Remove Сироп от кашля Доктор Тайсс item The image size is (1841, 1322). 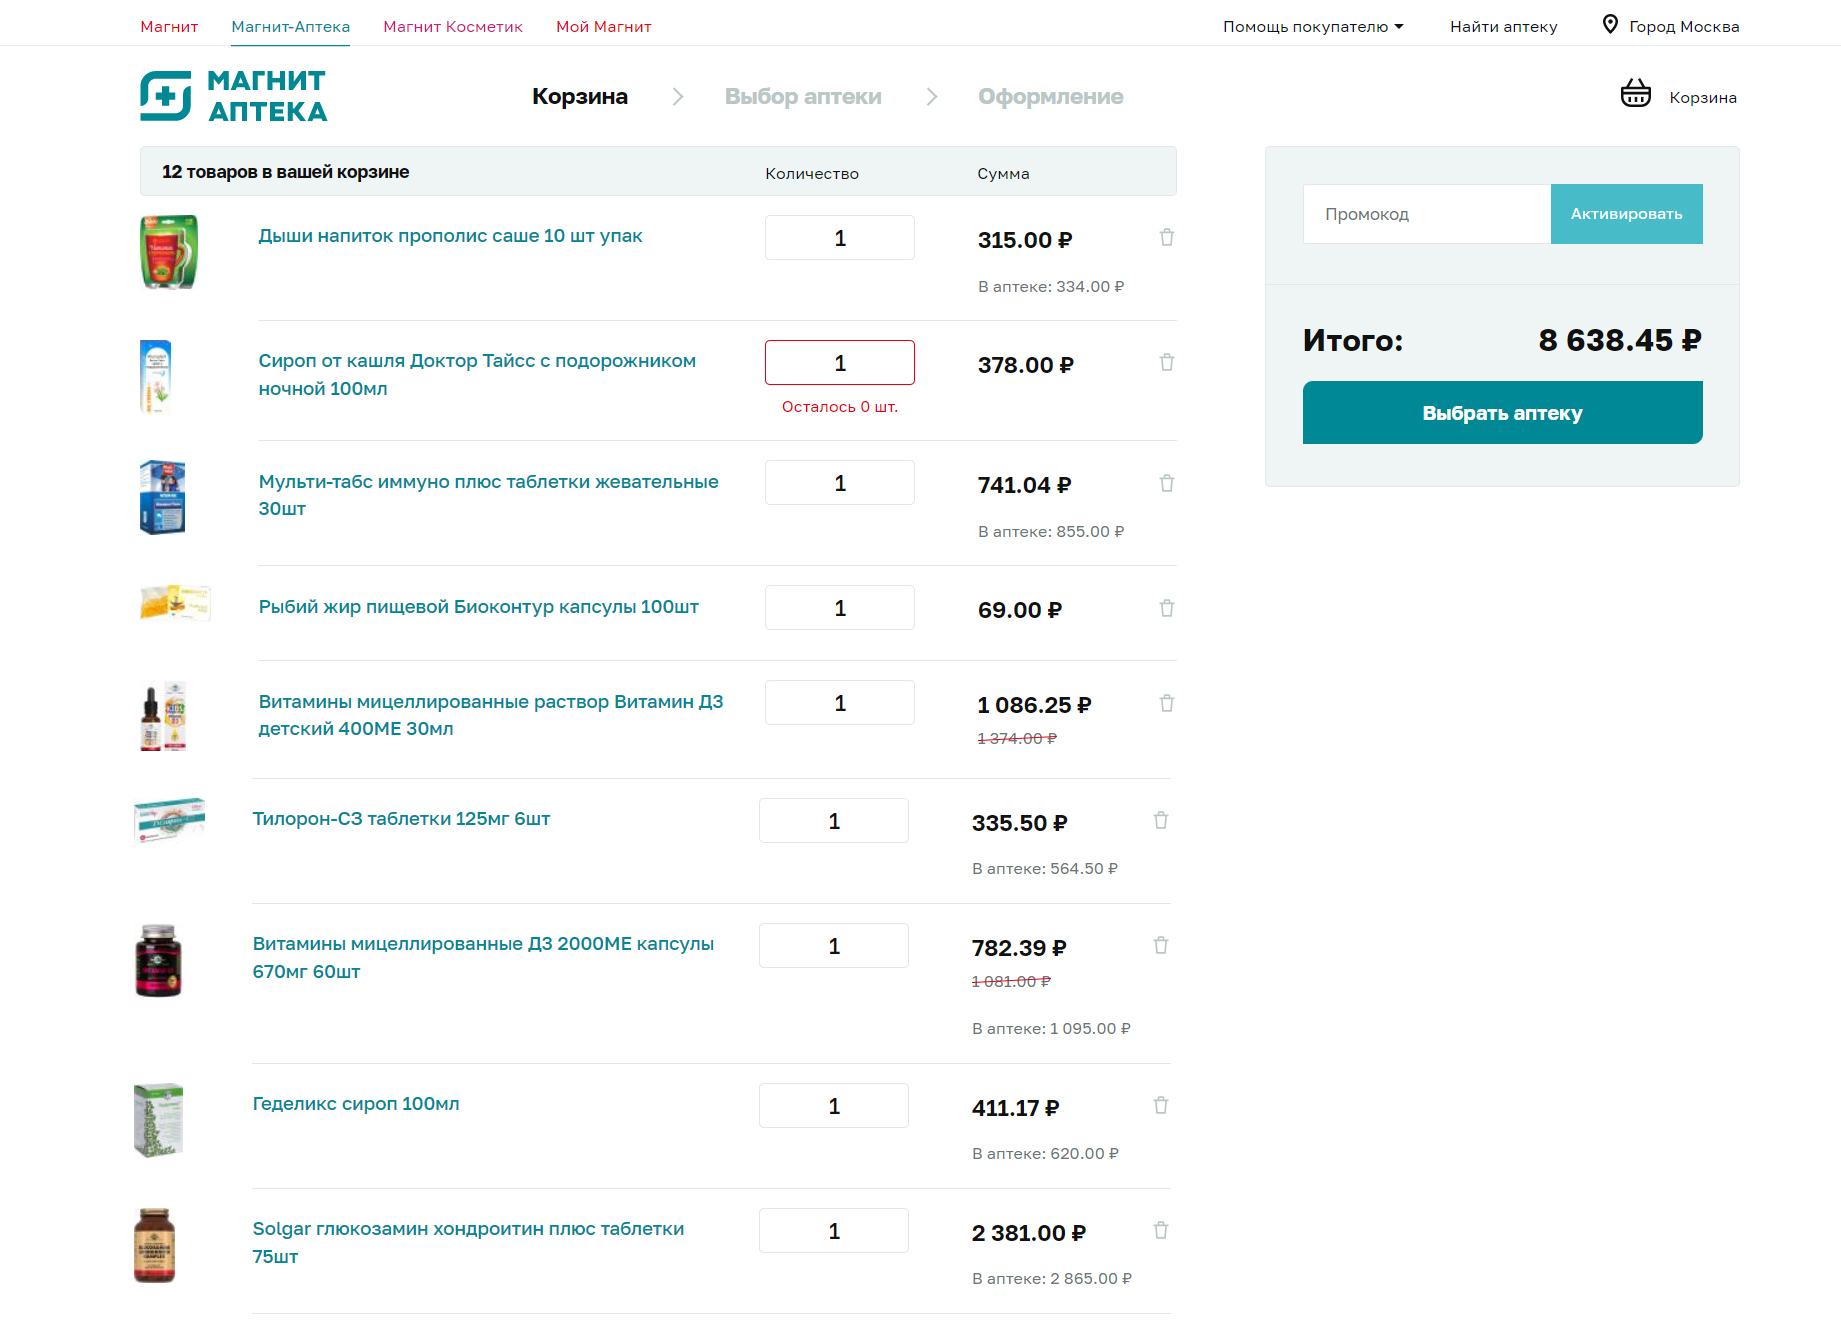coord(1166,363)
